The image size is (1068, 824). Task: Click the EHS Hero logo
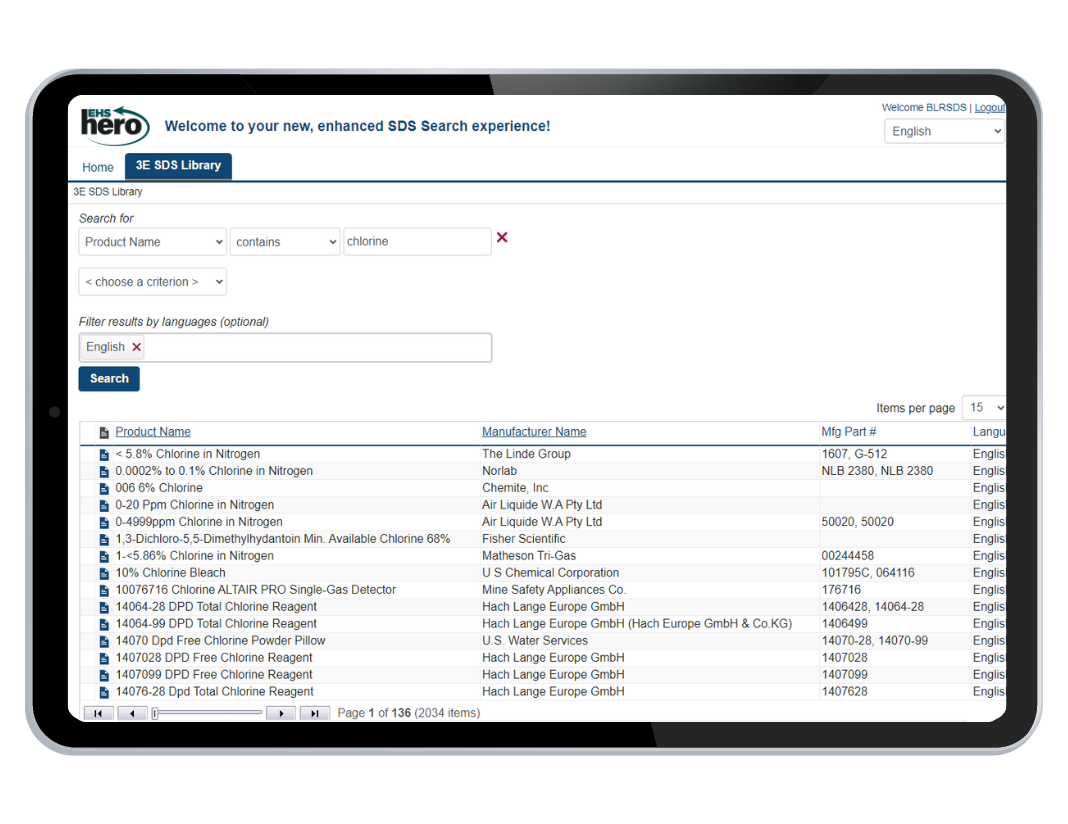point(115,126)
